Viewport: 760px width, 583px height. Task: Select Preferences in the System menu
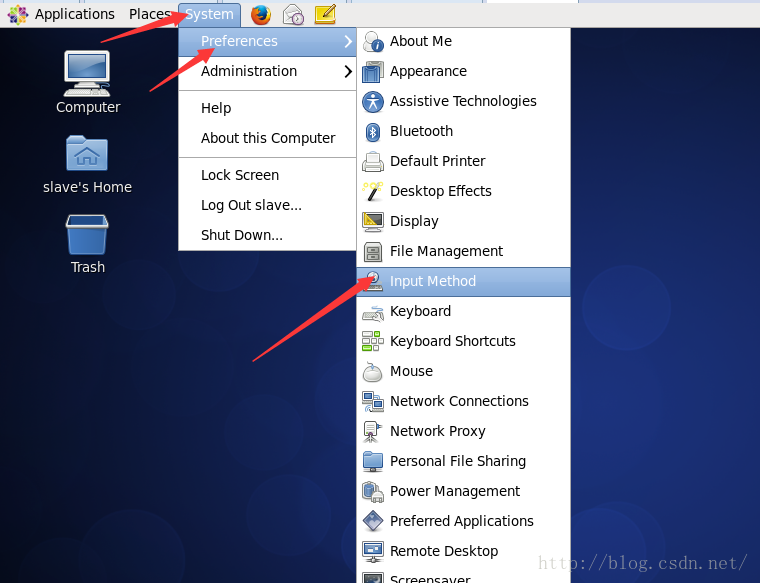[268, 42]
